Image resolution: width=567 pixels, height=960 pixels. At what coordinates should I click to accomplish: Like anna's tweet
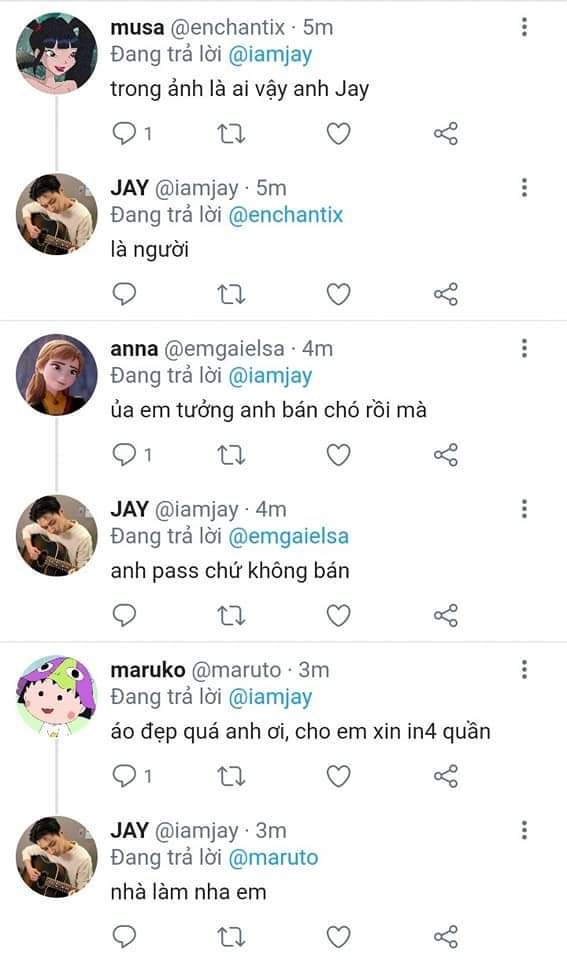pyautogui.click(x=338, y=455)
